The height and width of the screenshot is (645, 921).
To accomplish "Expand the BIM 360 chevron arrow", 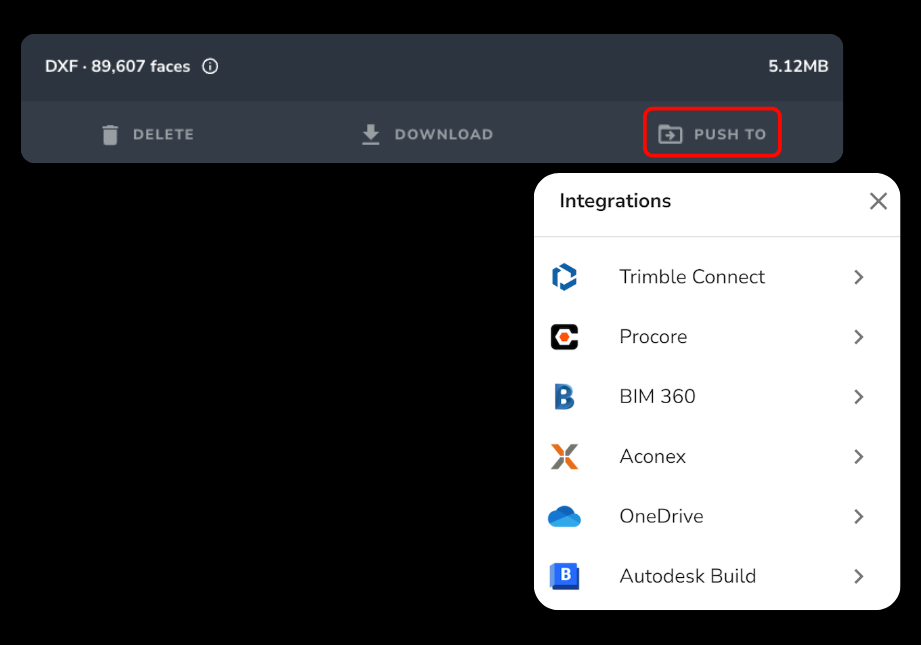I will point(859,397).
